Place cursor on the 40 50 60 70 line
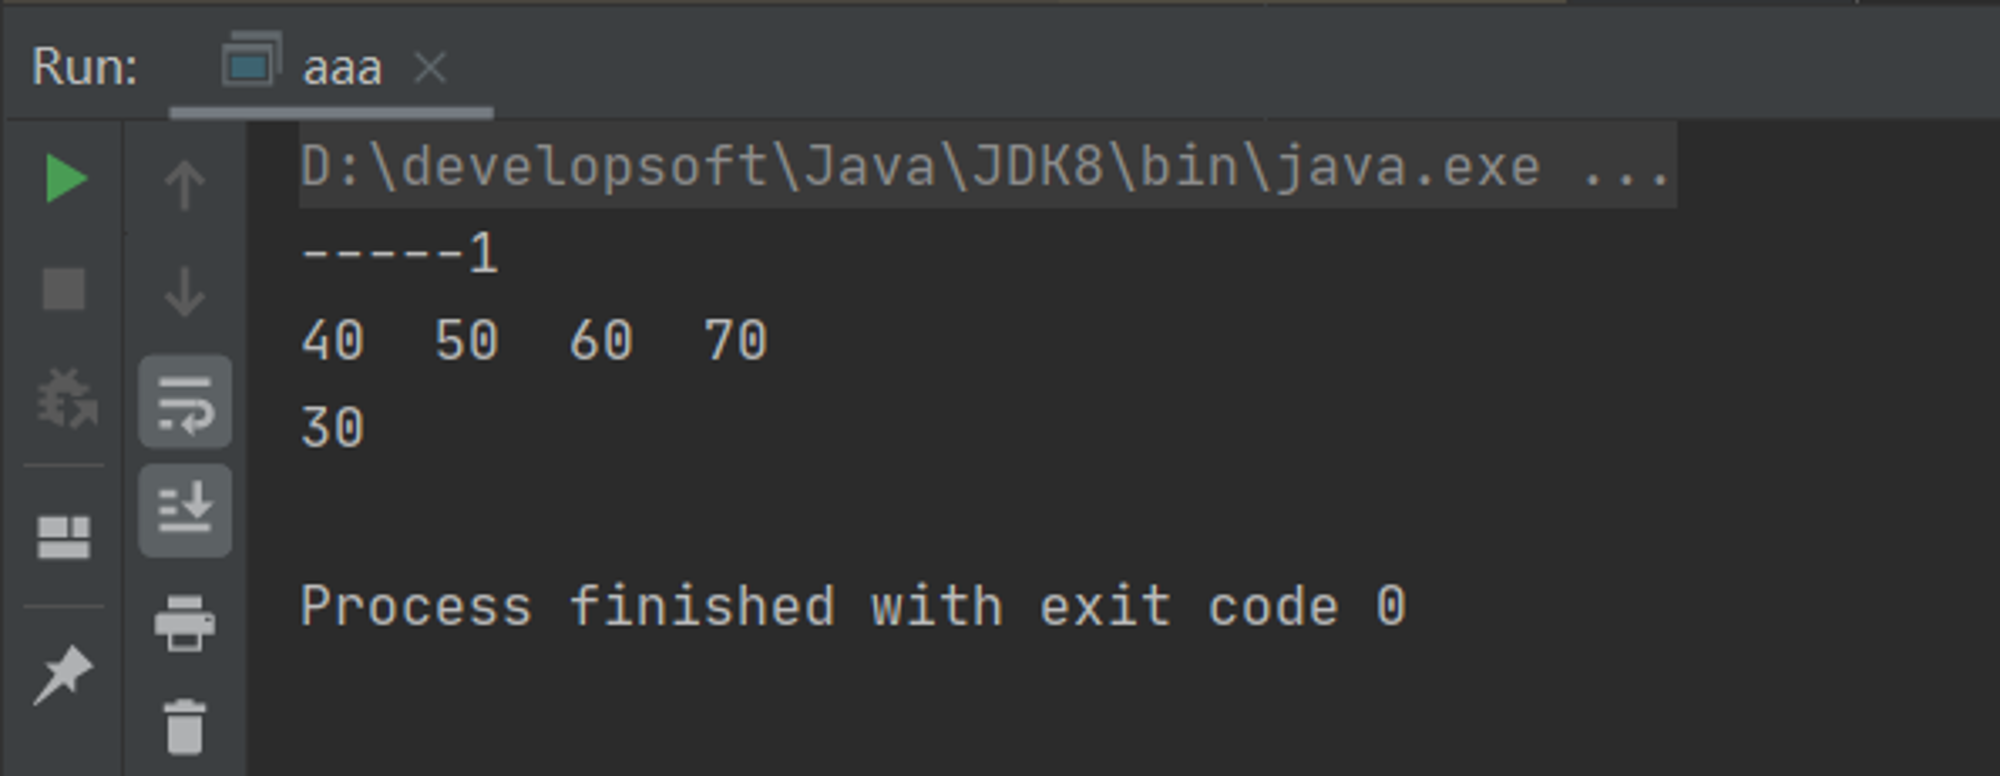The width and height of the screenshot is (2000, 776). tap(534, 340)
